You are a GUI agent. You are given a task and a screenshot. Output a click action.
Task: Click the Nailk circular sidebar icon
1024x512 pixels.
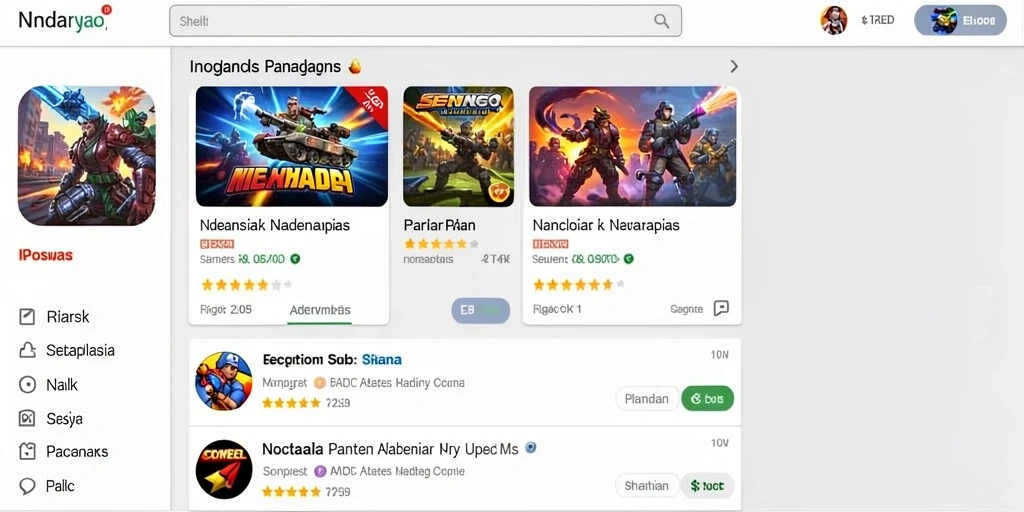coord(27,385)
